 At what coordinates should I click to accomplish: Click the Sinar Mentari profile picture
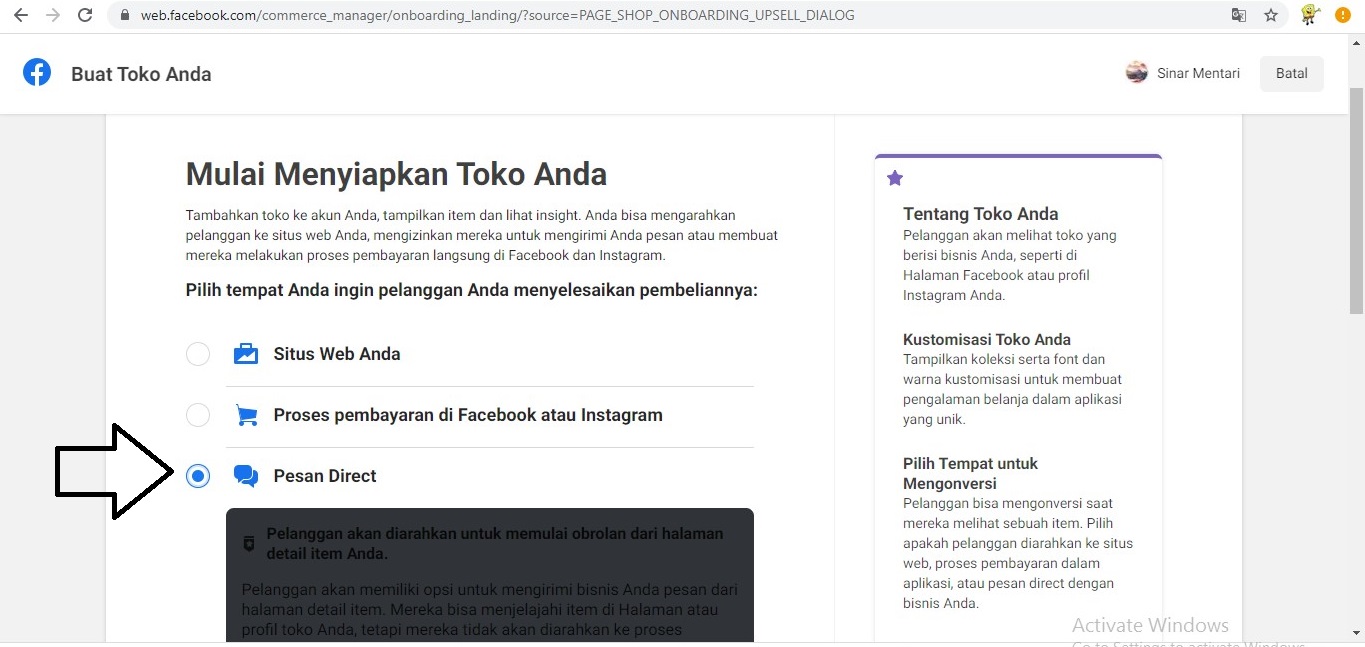pyautogui.click(x=1136, y=73)
